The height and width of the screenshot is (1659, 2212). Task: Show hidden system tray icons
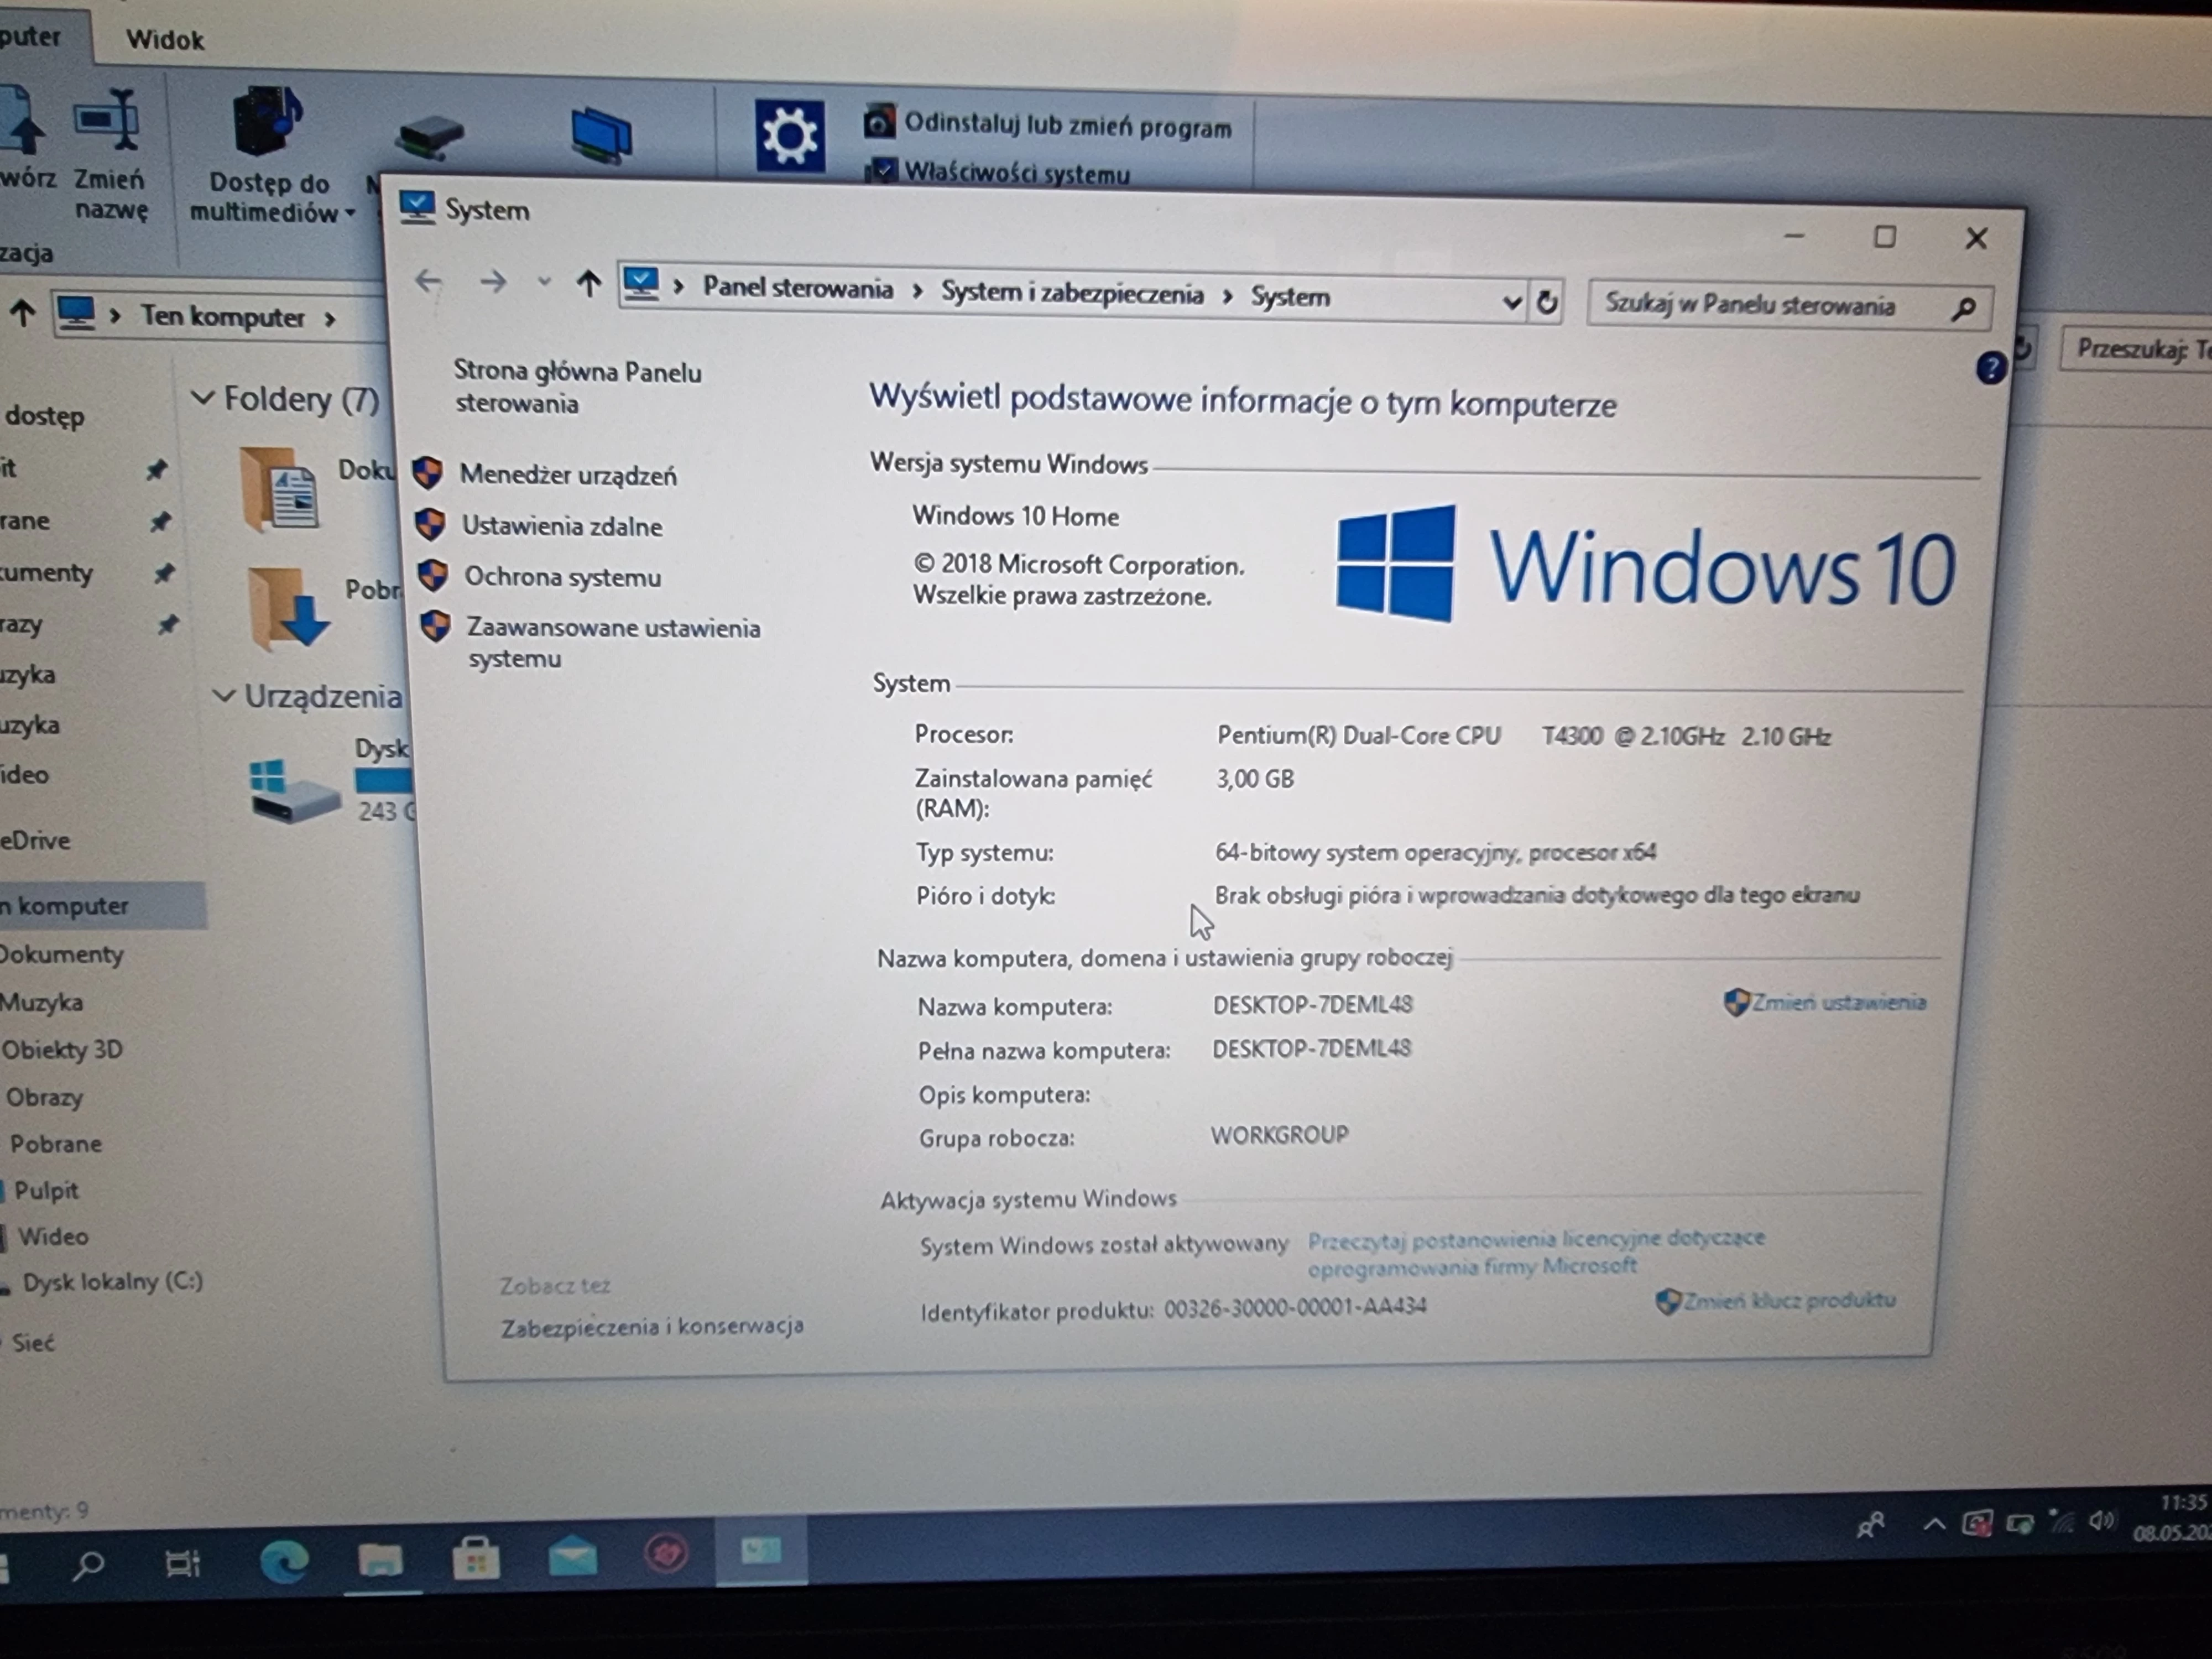1934,1525
